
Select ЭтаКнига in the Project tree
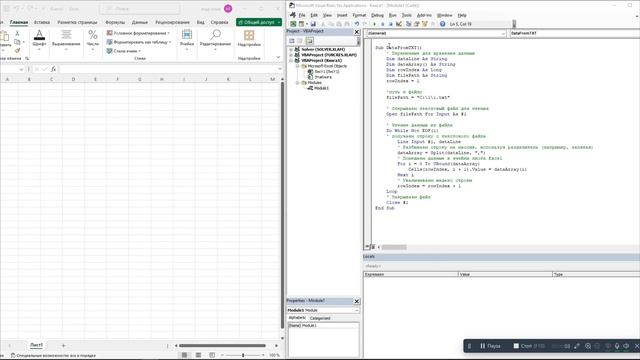pyautogui.click(x=323, y=77)
